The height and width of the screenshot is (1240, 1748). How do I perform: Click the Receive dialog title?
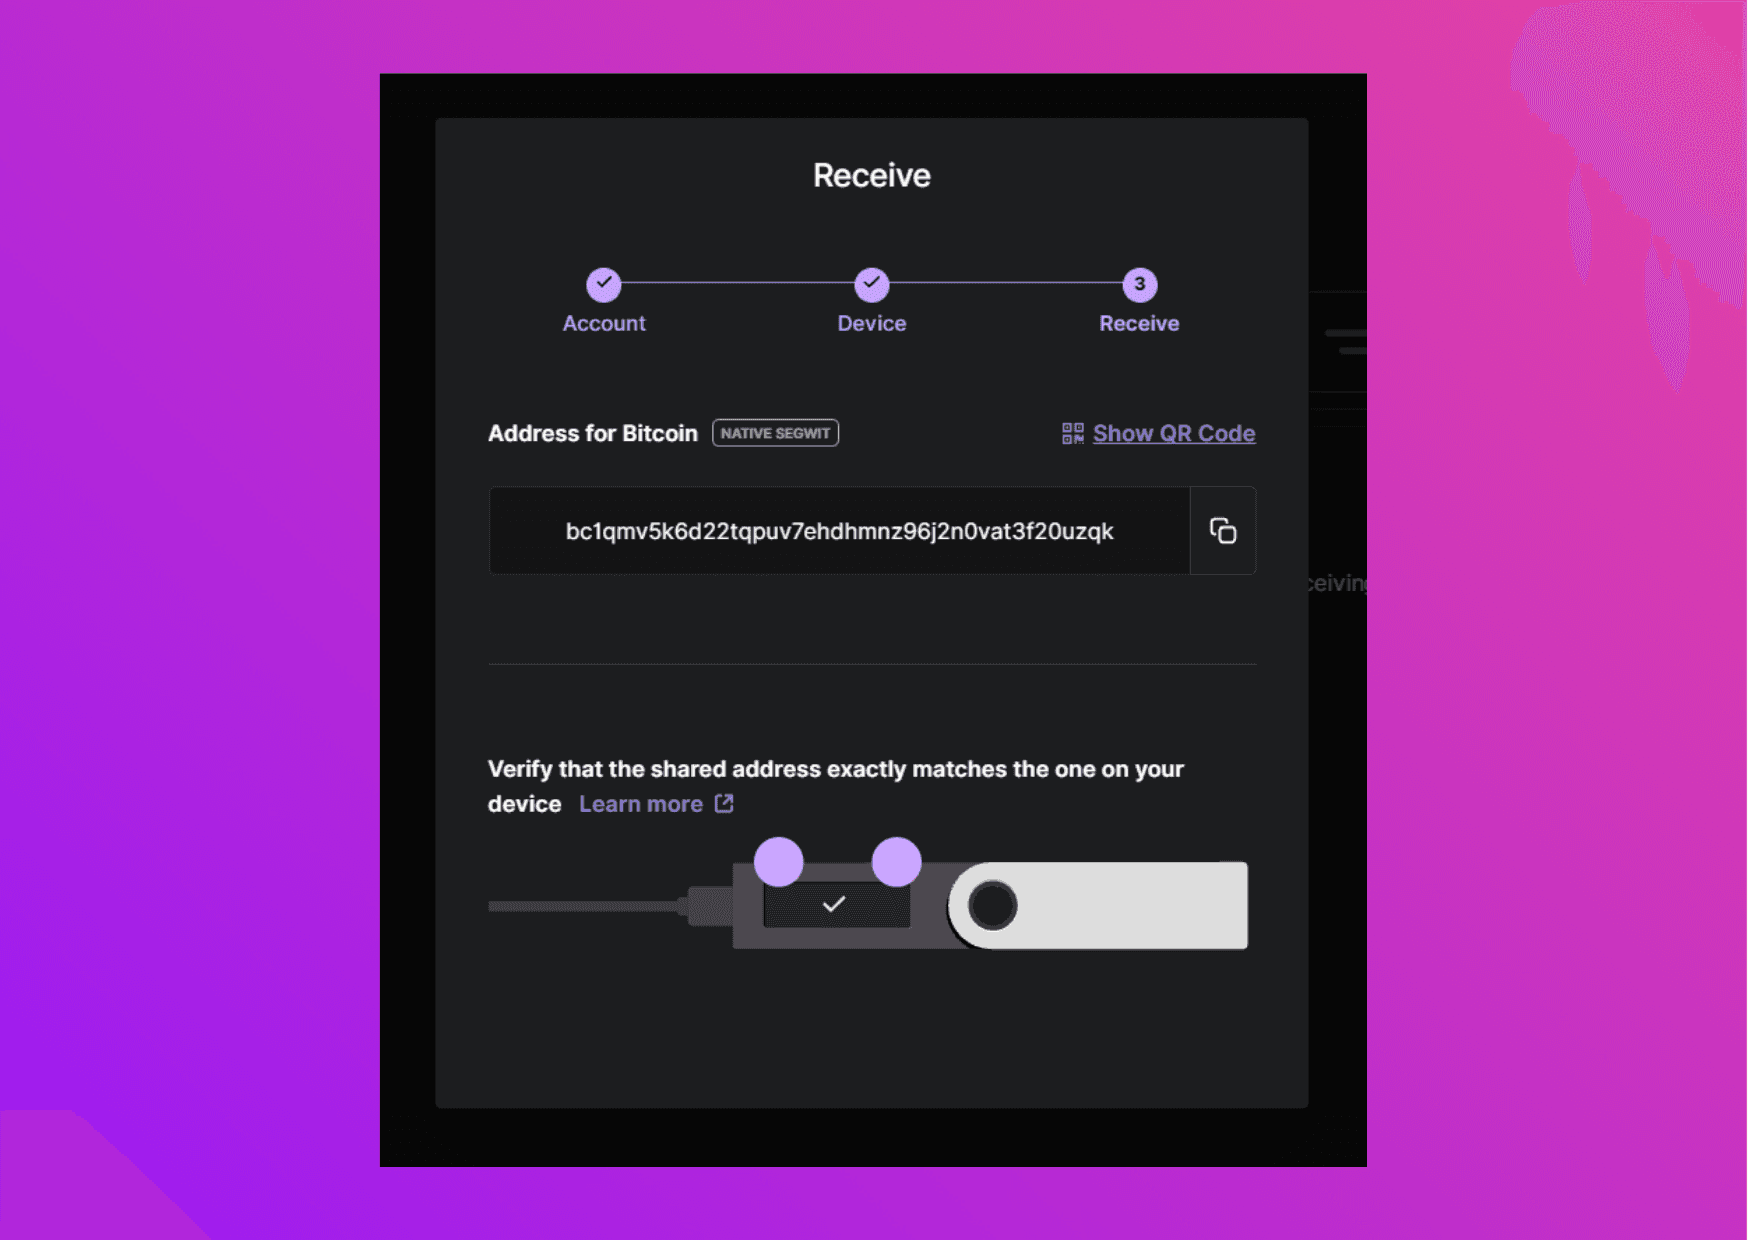coord(872,175)
